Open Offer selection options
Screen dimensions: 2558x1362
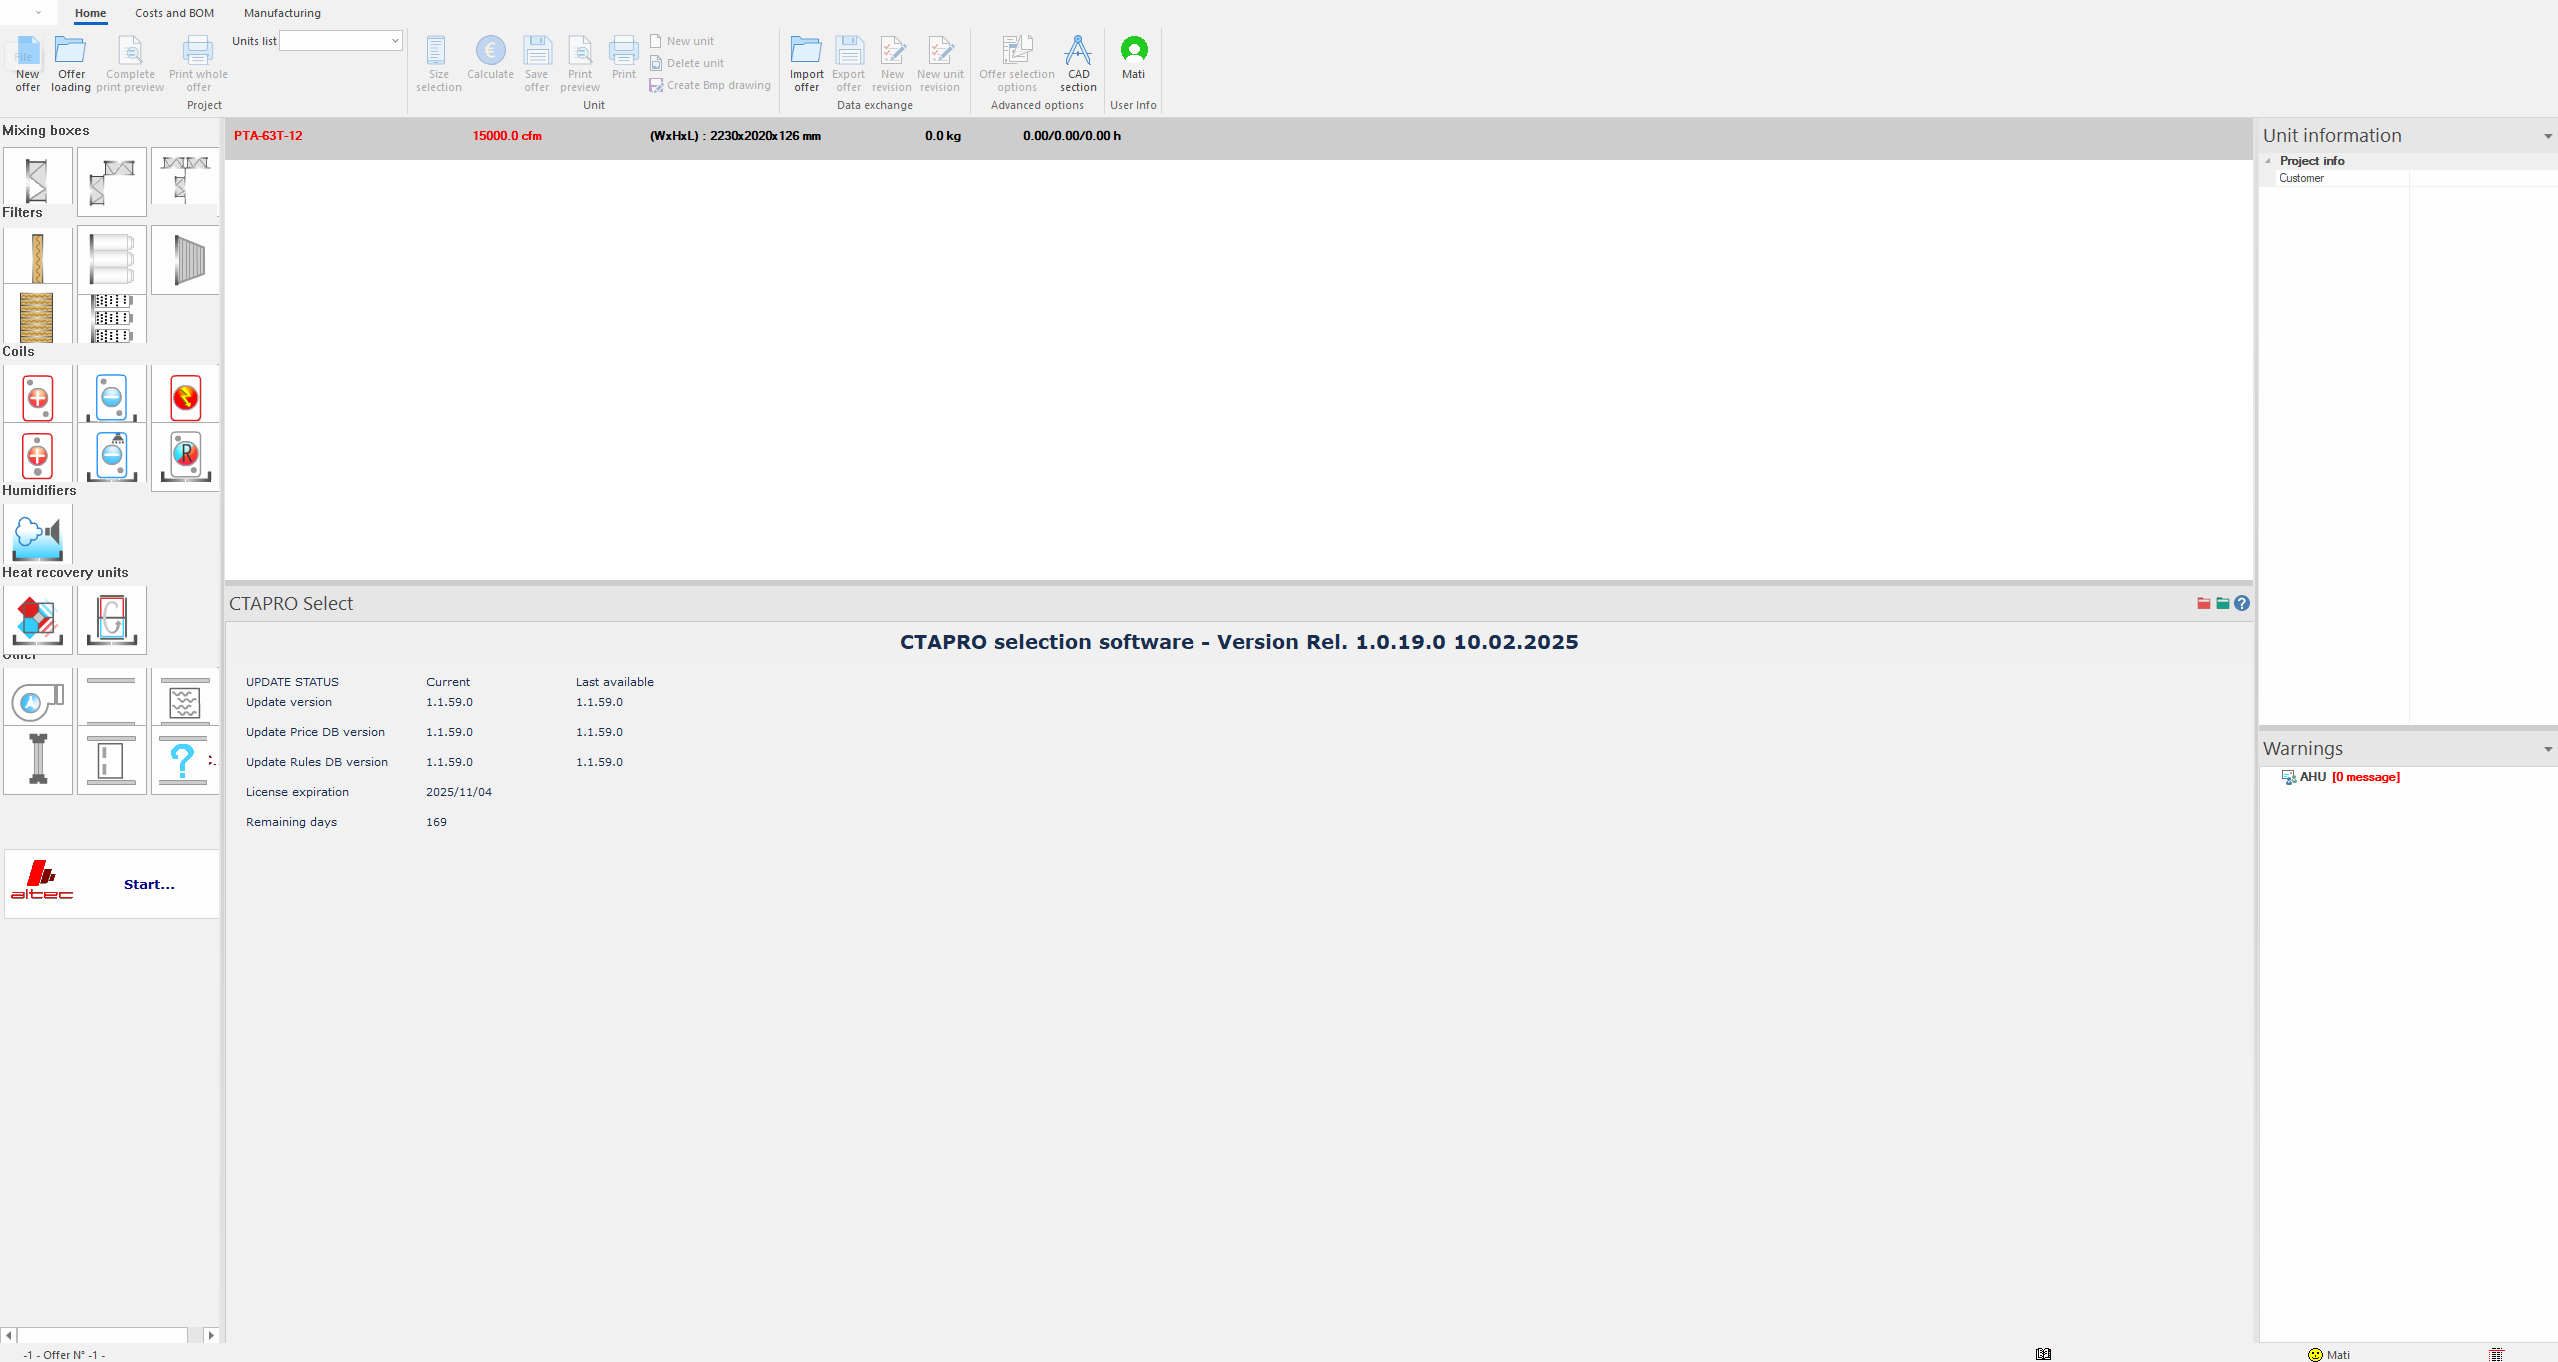1017,63
